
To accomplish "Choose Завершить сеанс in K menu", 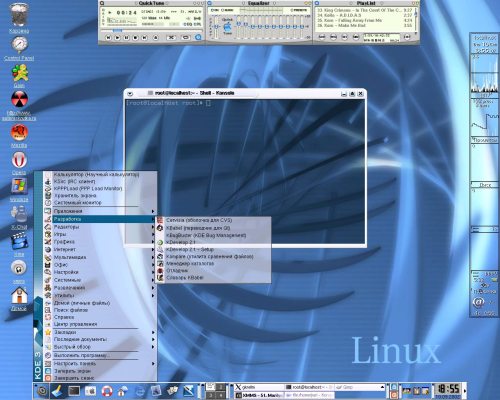I will pyautogui.click(x=100, y=378).
